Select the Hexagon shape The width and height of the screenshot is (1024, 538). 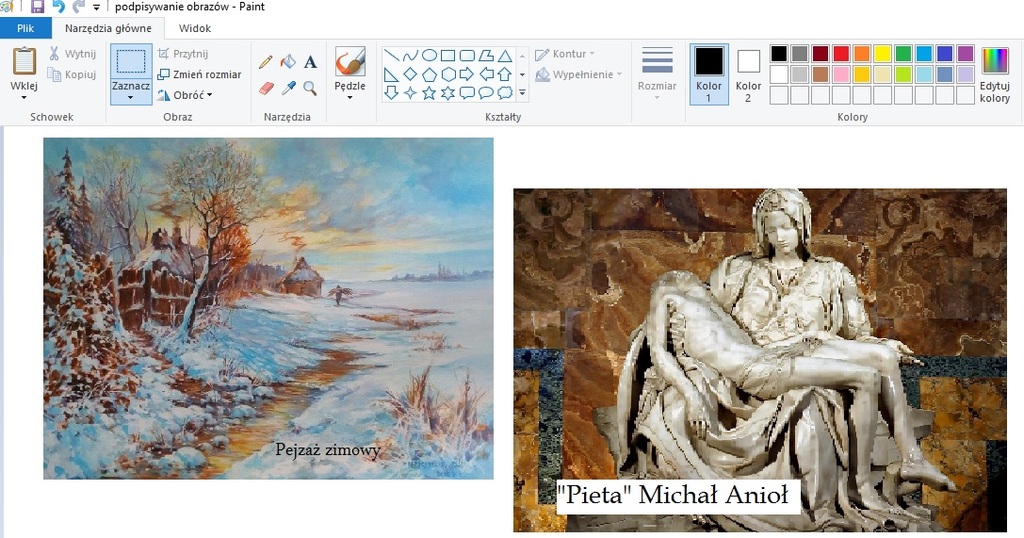[448, 74]
